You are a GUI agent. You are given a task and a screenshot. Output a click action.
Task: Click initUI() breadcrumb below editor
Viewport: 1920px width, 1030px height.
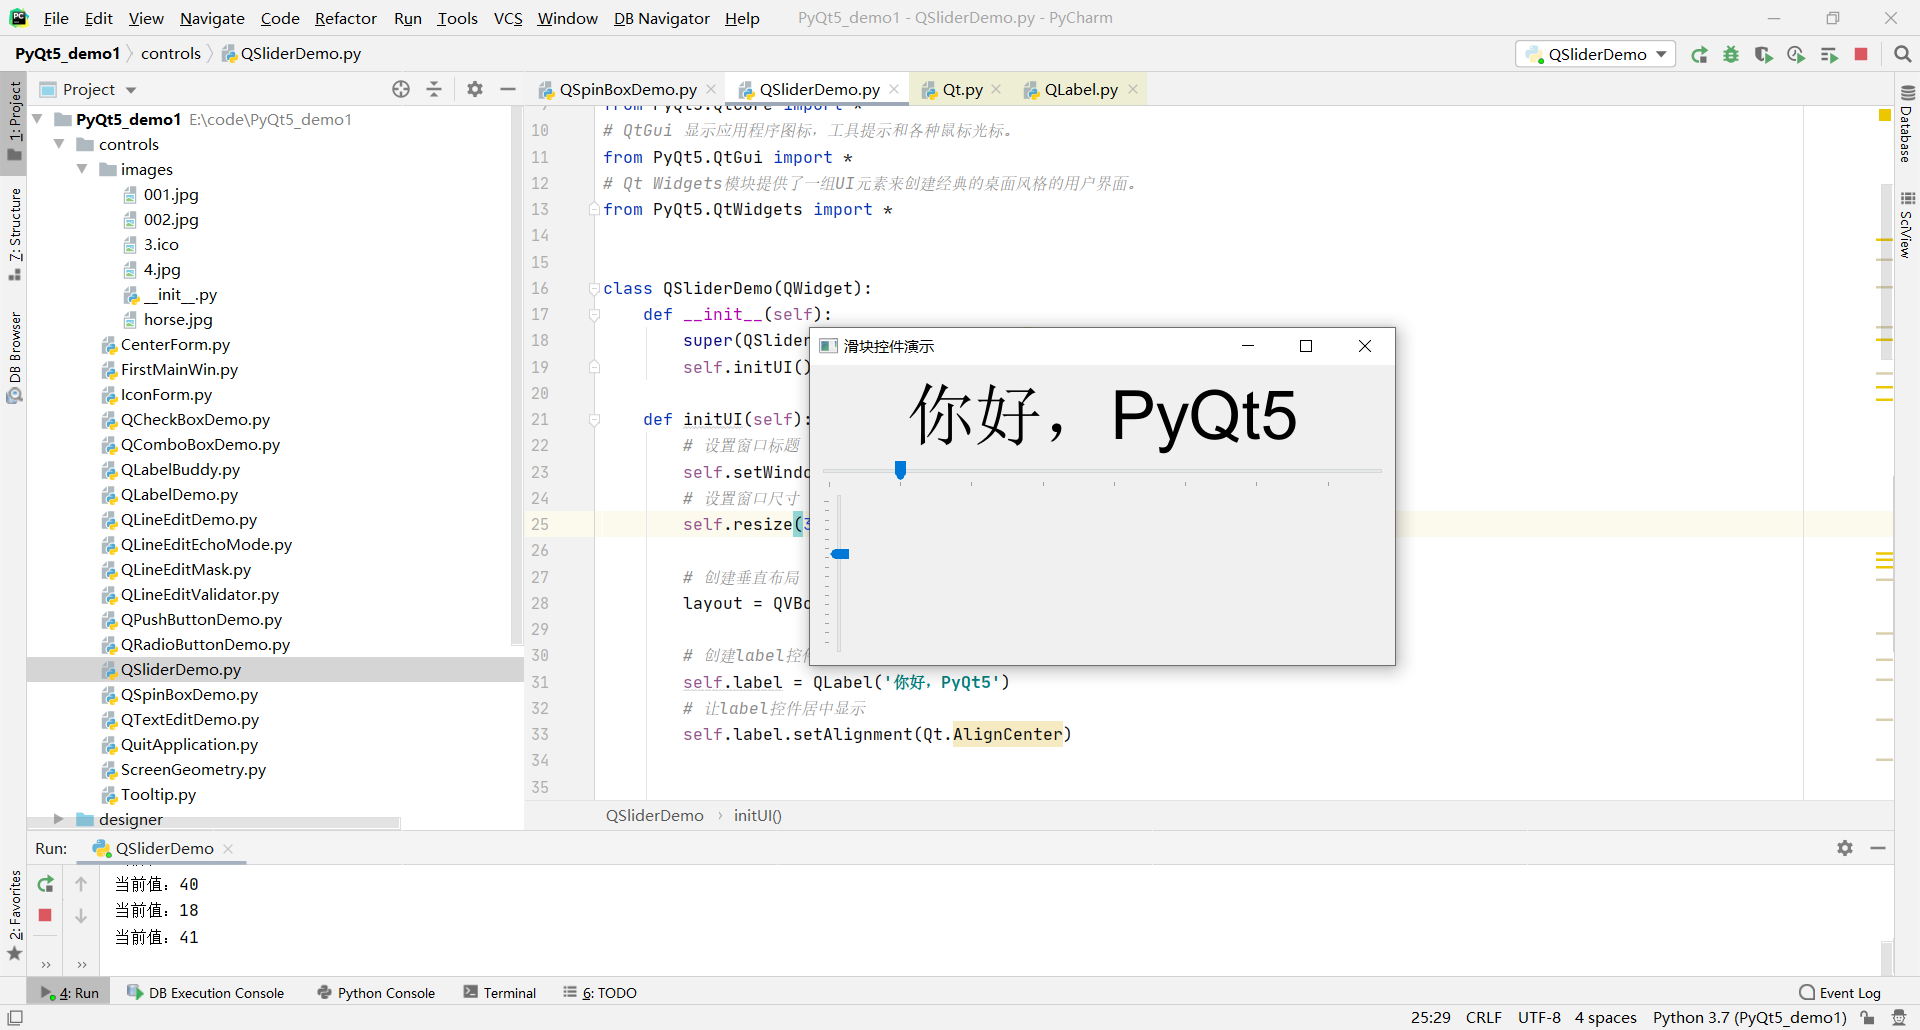(x=757, y=815)
